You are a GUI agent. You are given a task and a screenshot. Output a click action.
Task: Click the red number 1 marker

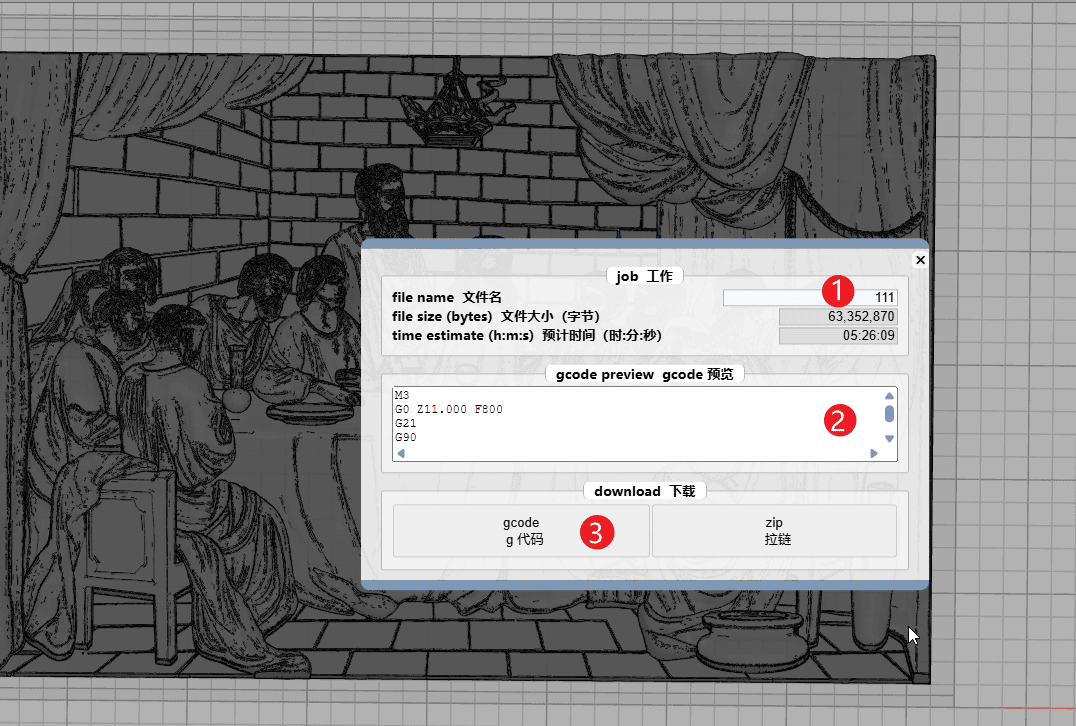838,291
